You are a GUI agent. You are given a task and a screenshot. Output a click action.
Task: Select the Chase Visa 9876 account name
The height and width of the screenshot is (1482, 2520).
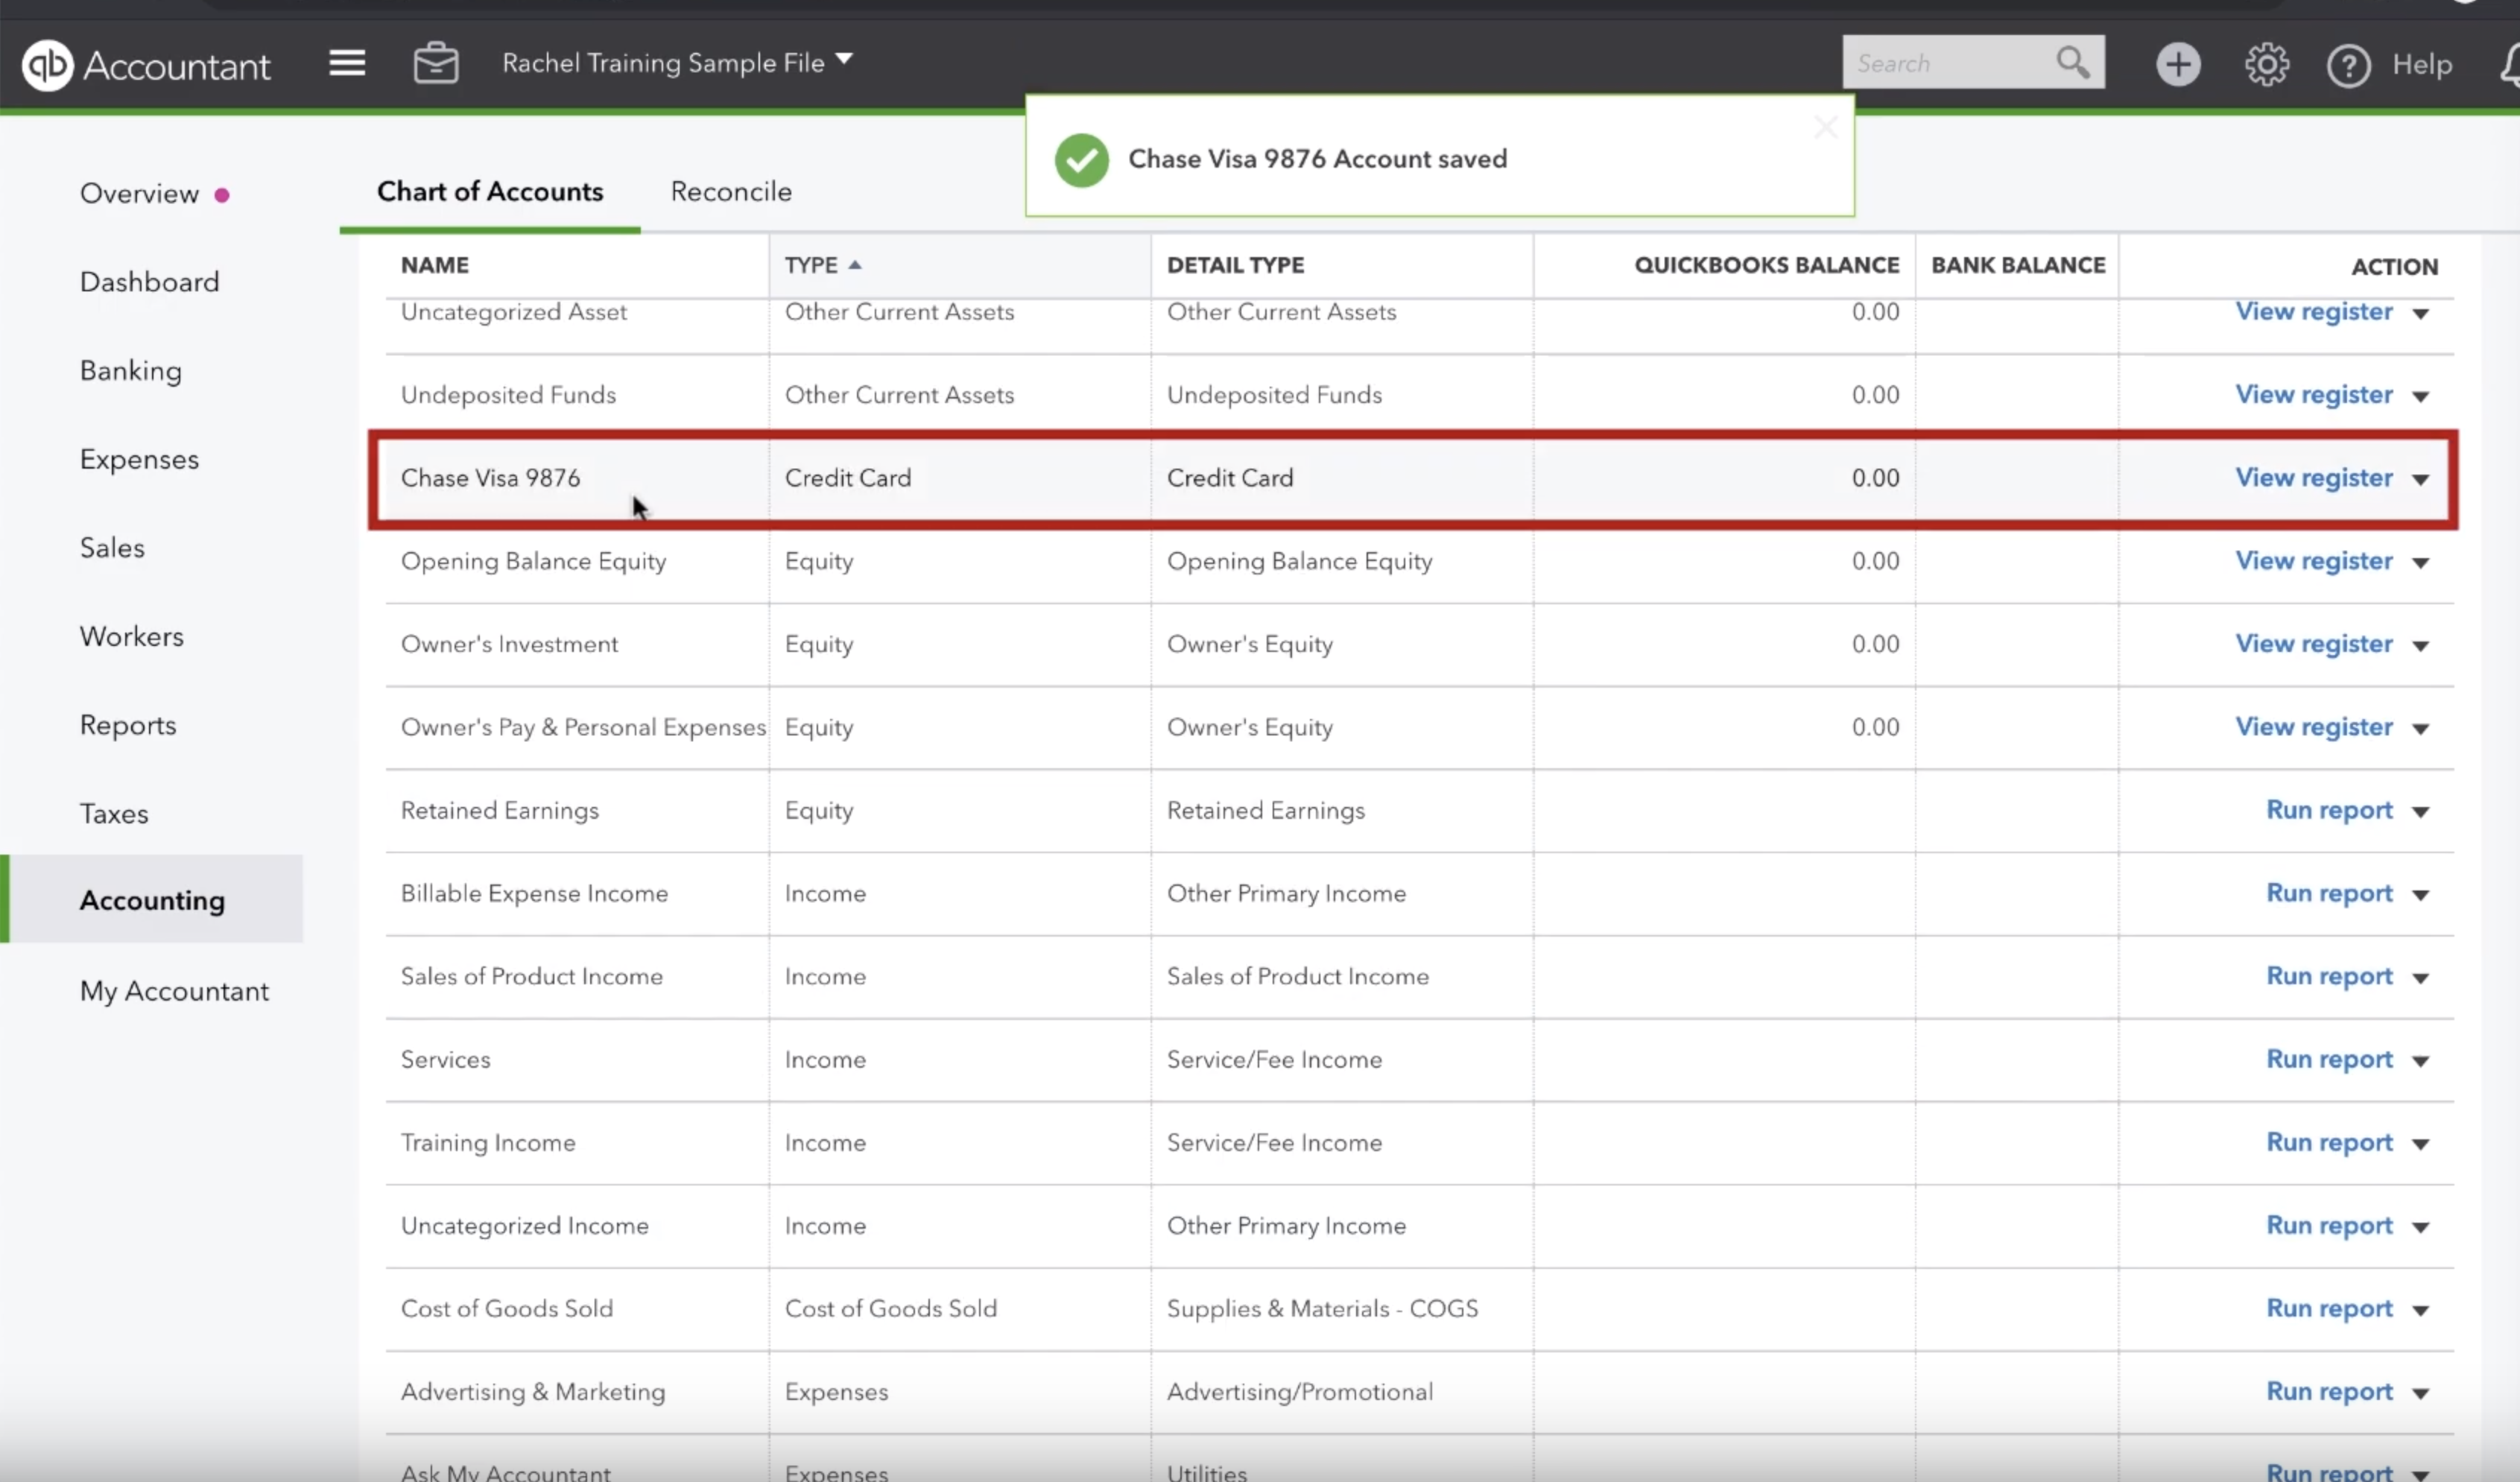(490, 478)
